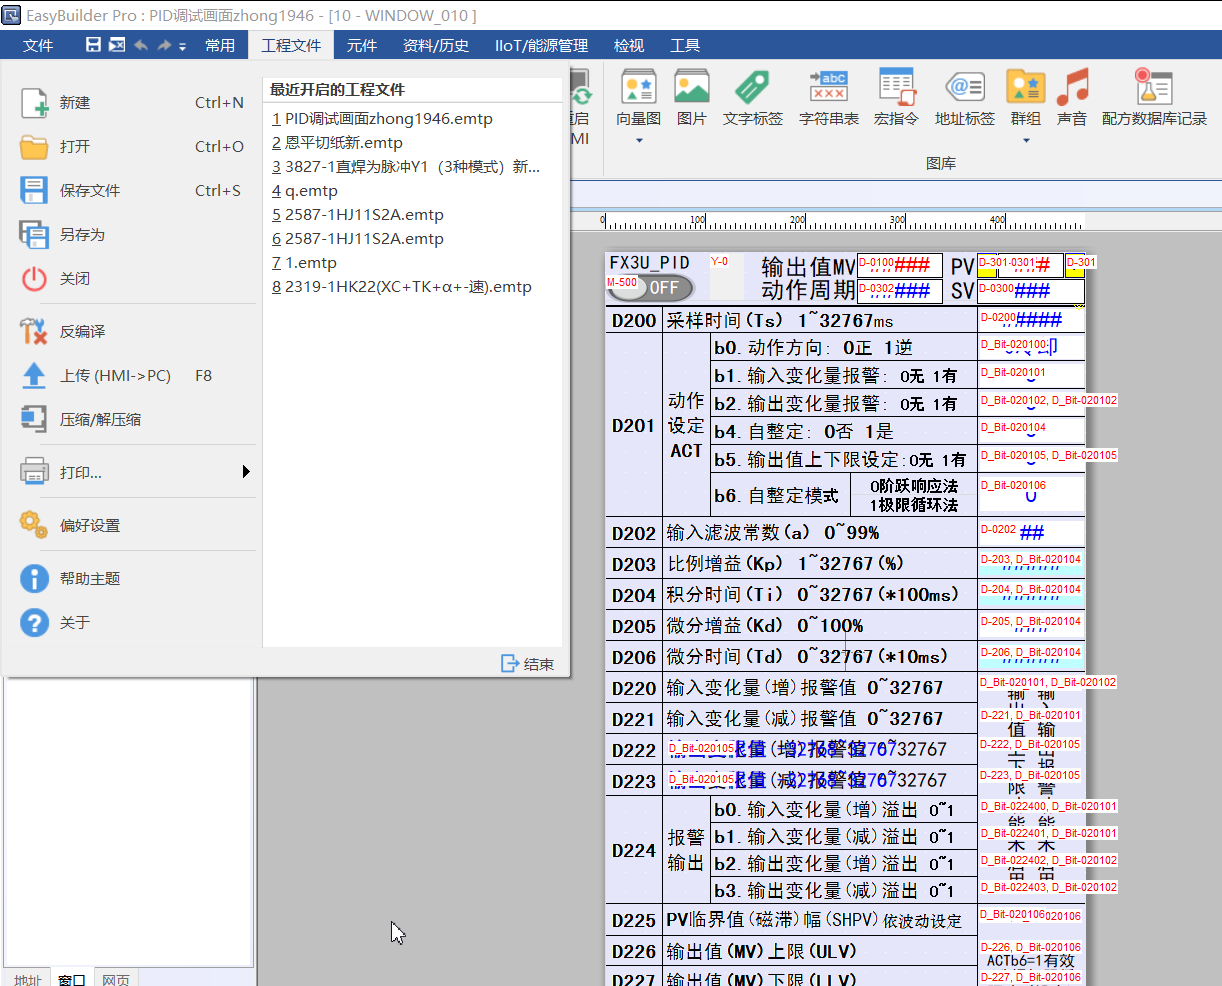Viewport: 1222px width, 986px height.
Task: Click the 结束 exit button
Action: point(528,664)
